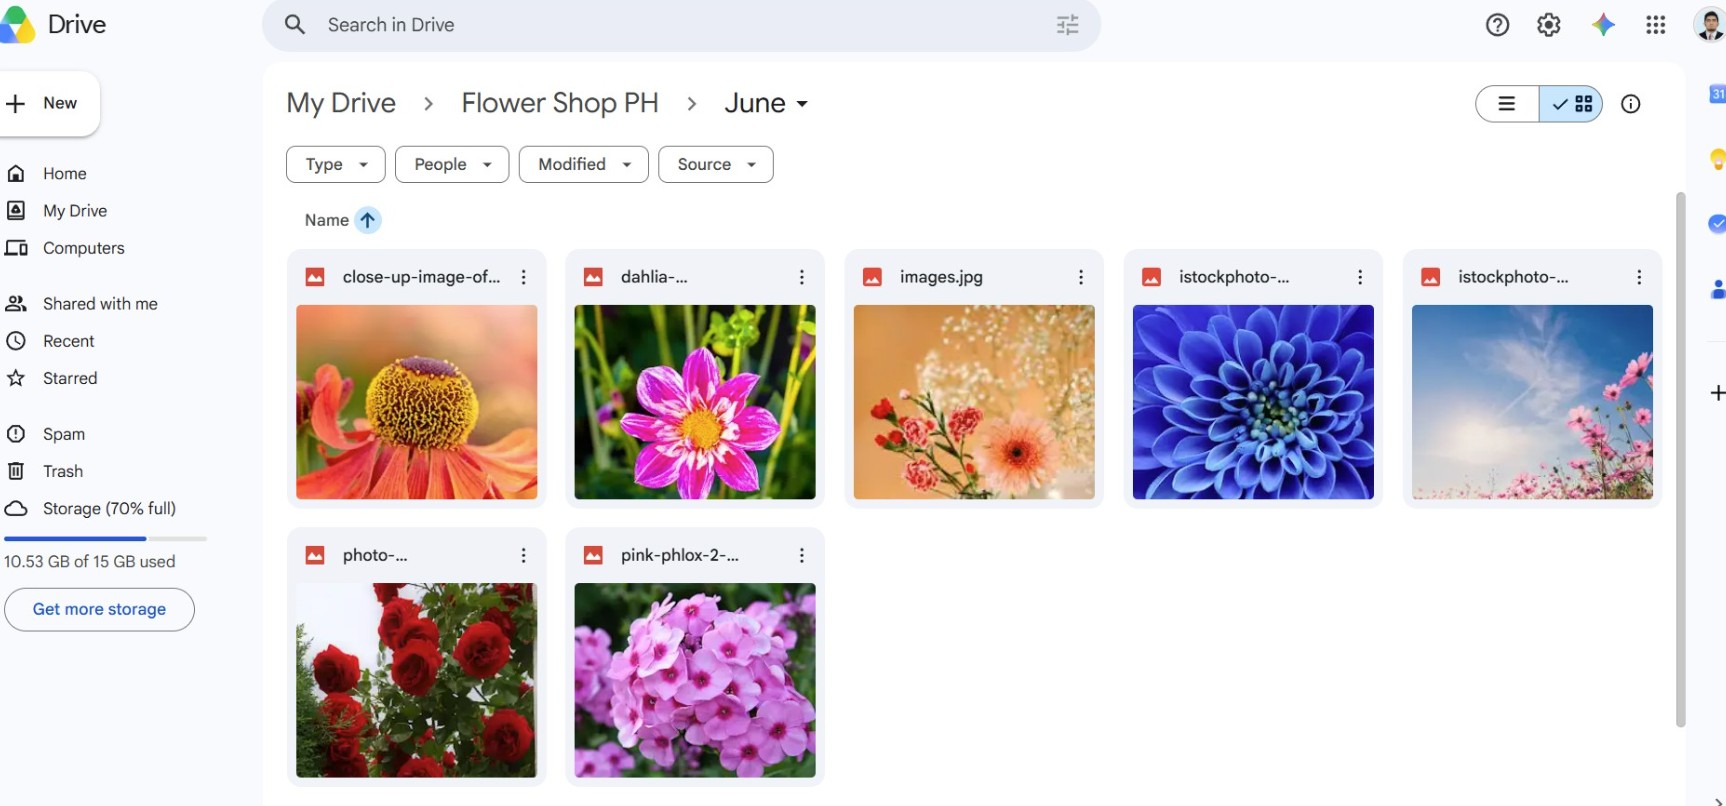Open Spam in the sidebar

click(x=64, y=434)
